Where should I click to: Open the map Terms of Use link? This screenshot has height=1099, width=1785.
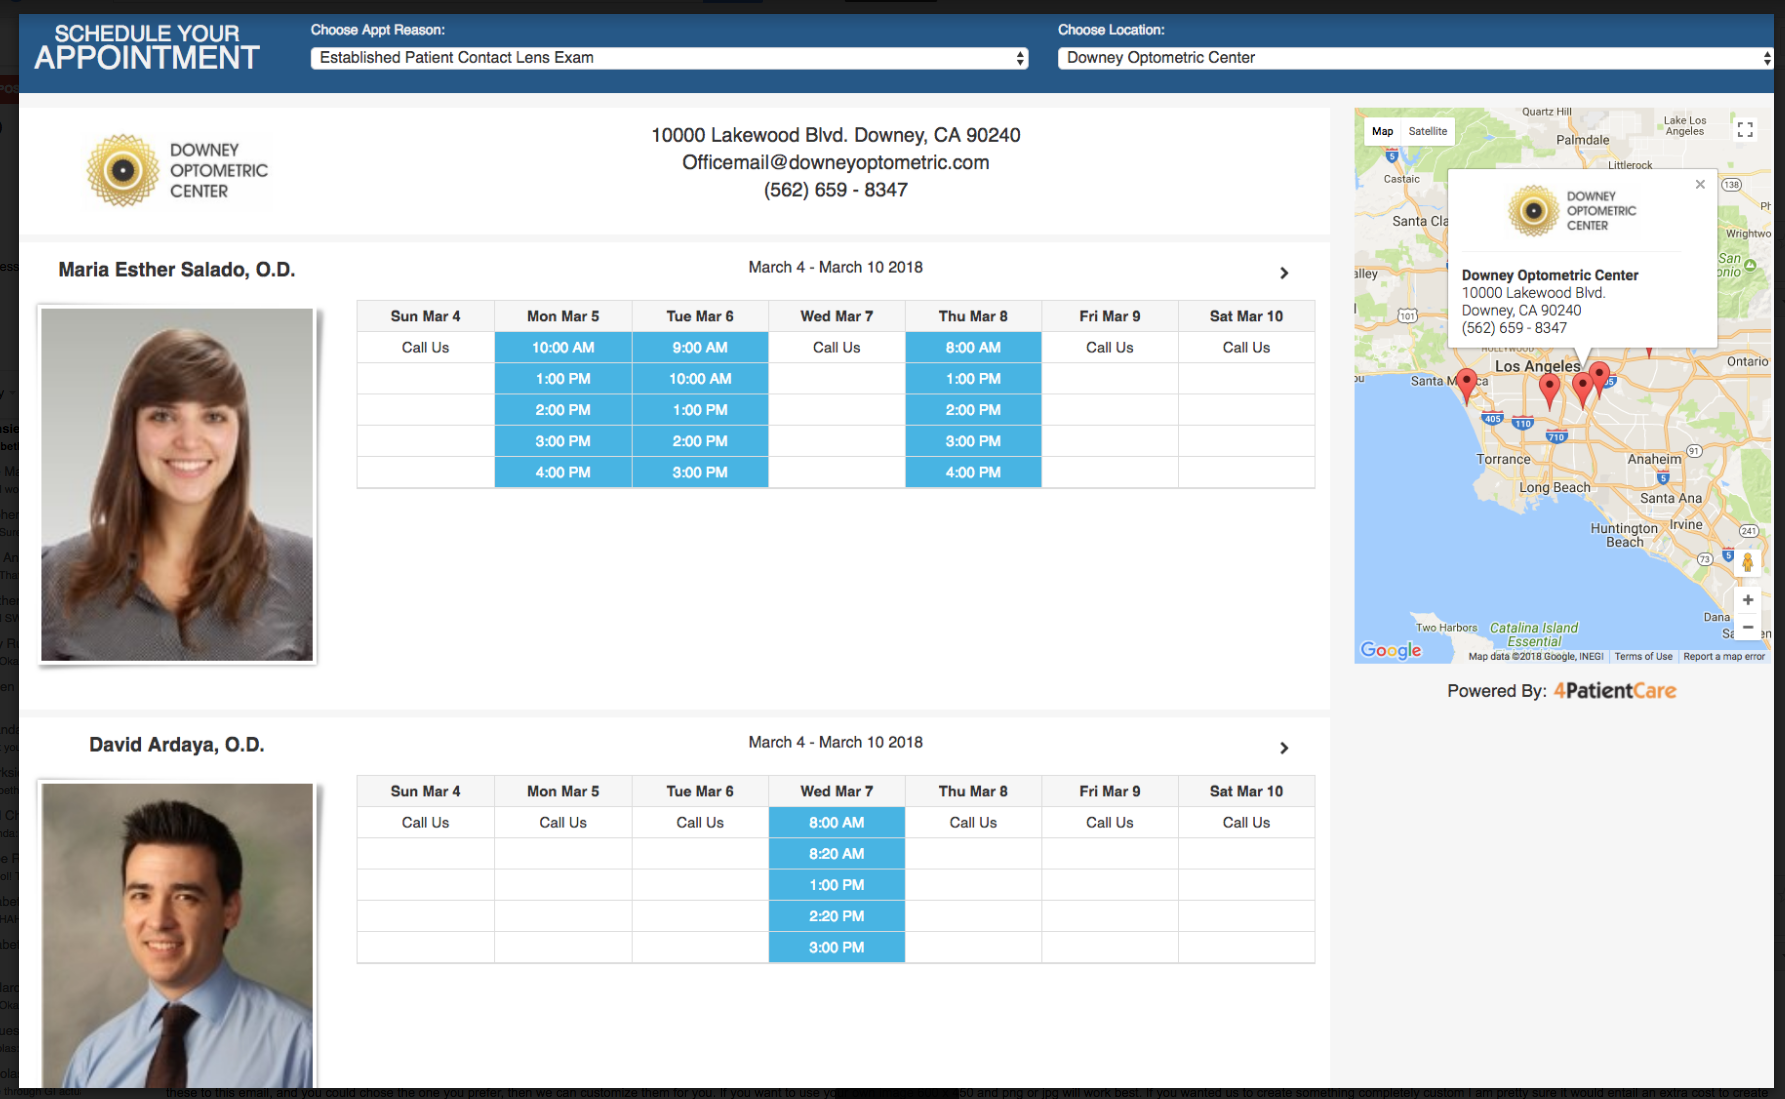[1643, 657]
